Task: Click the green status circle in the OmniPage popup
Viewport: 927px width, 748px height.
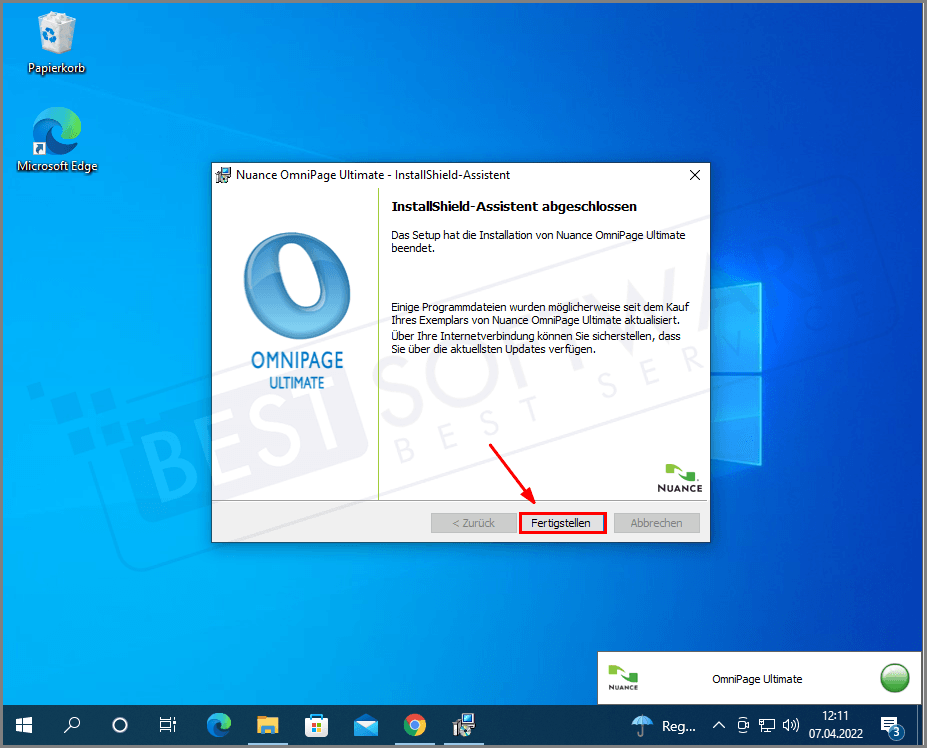Action: [894, 678]
